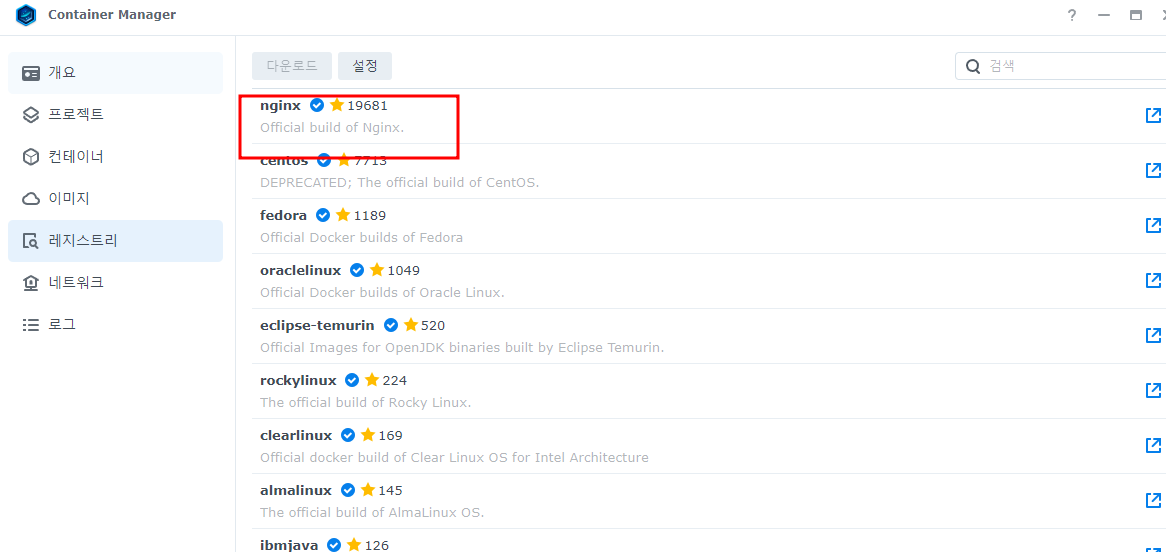The width and height of the screenshot is (1166, 552).
Task: Open oraclelinux external link icon
Action: tap(1153, 280)
